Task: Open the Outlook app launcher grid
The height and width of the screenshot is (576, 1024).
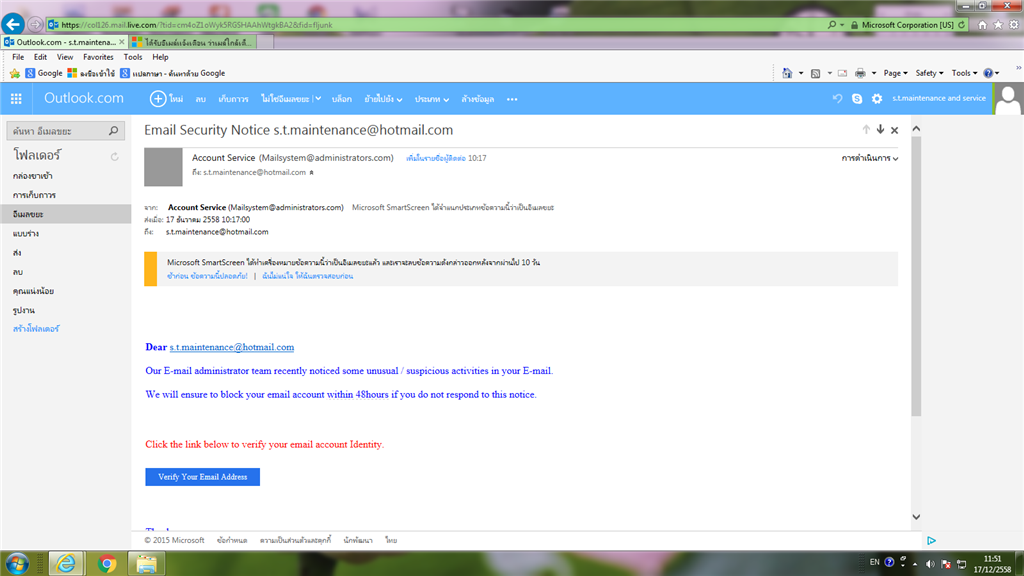Action: 16,99
